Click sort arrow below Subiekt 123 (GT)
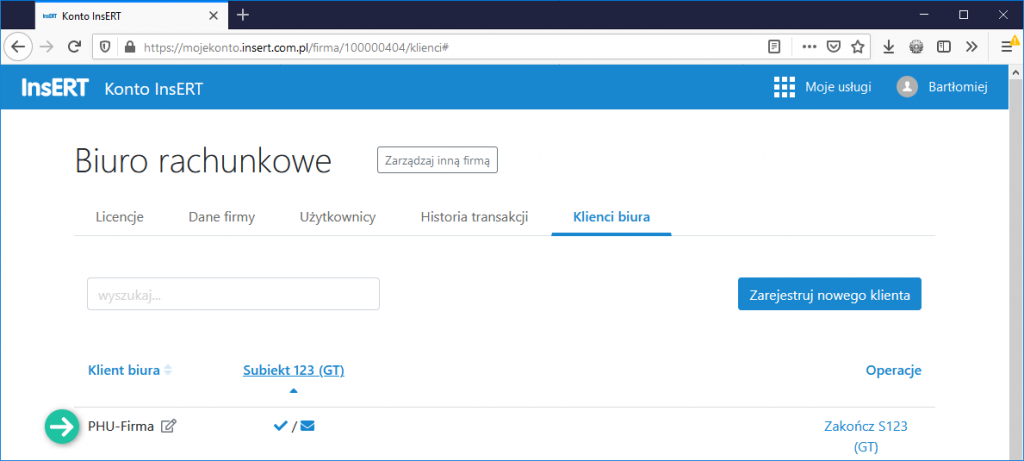 pos(293,390)
